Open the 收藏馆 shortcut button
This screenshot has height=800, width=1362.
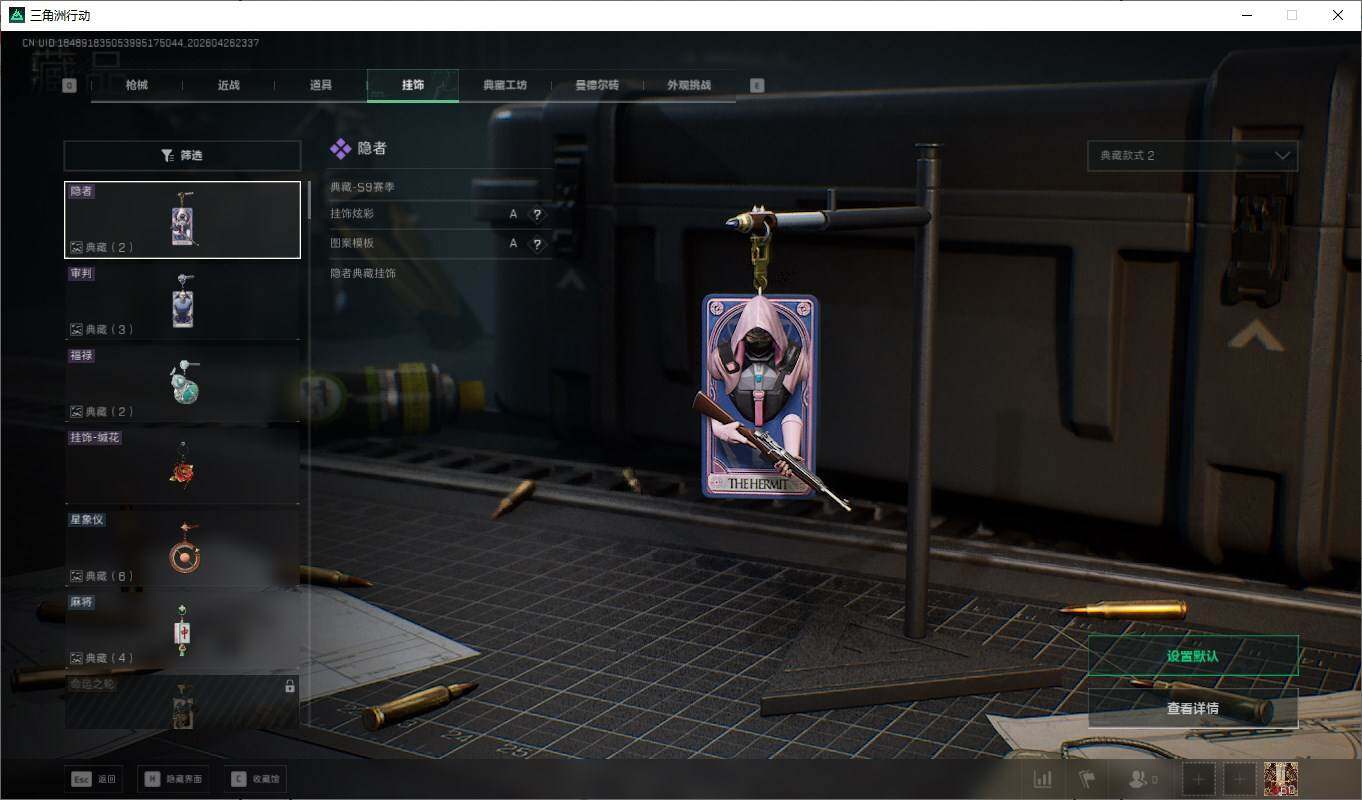pyautogui.click(x=256, y=779)
